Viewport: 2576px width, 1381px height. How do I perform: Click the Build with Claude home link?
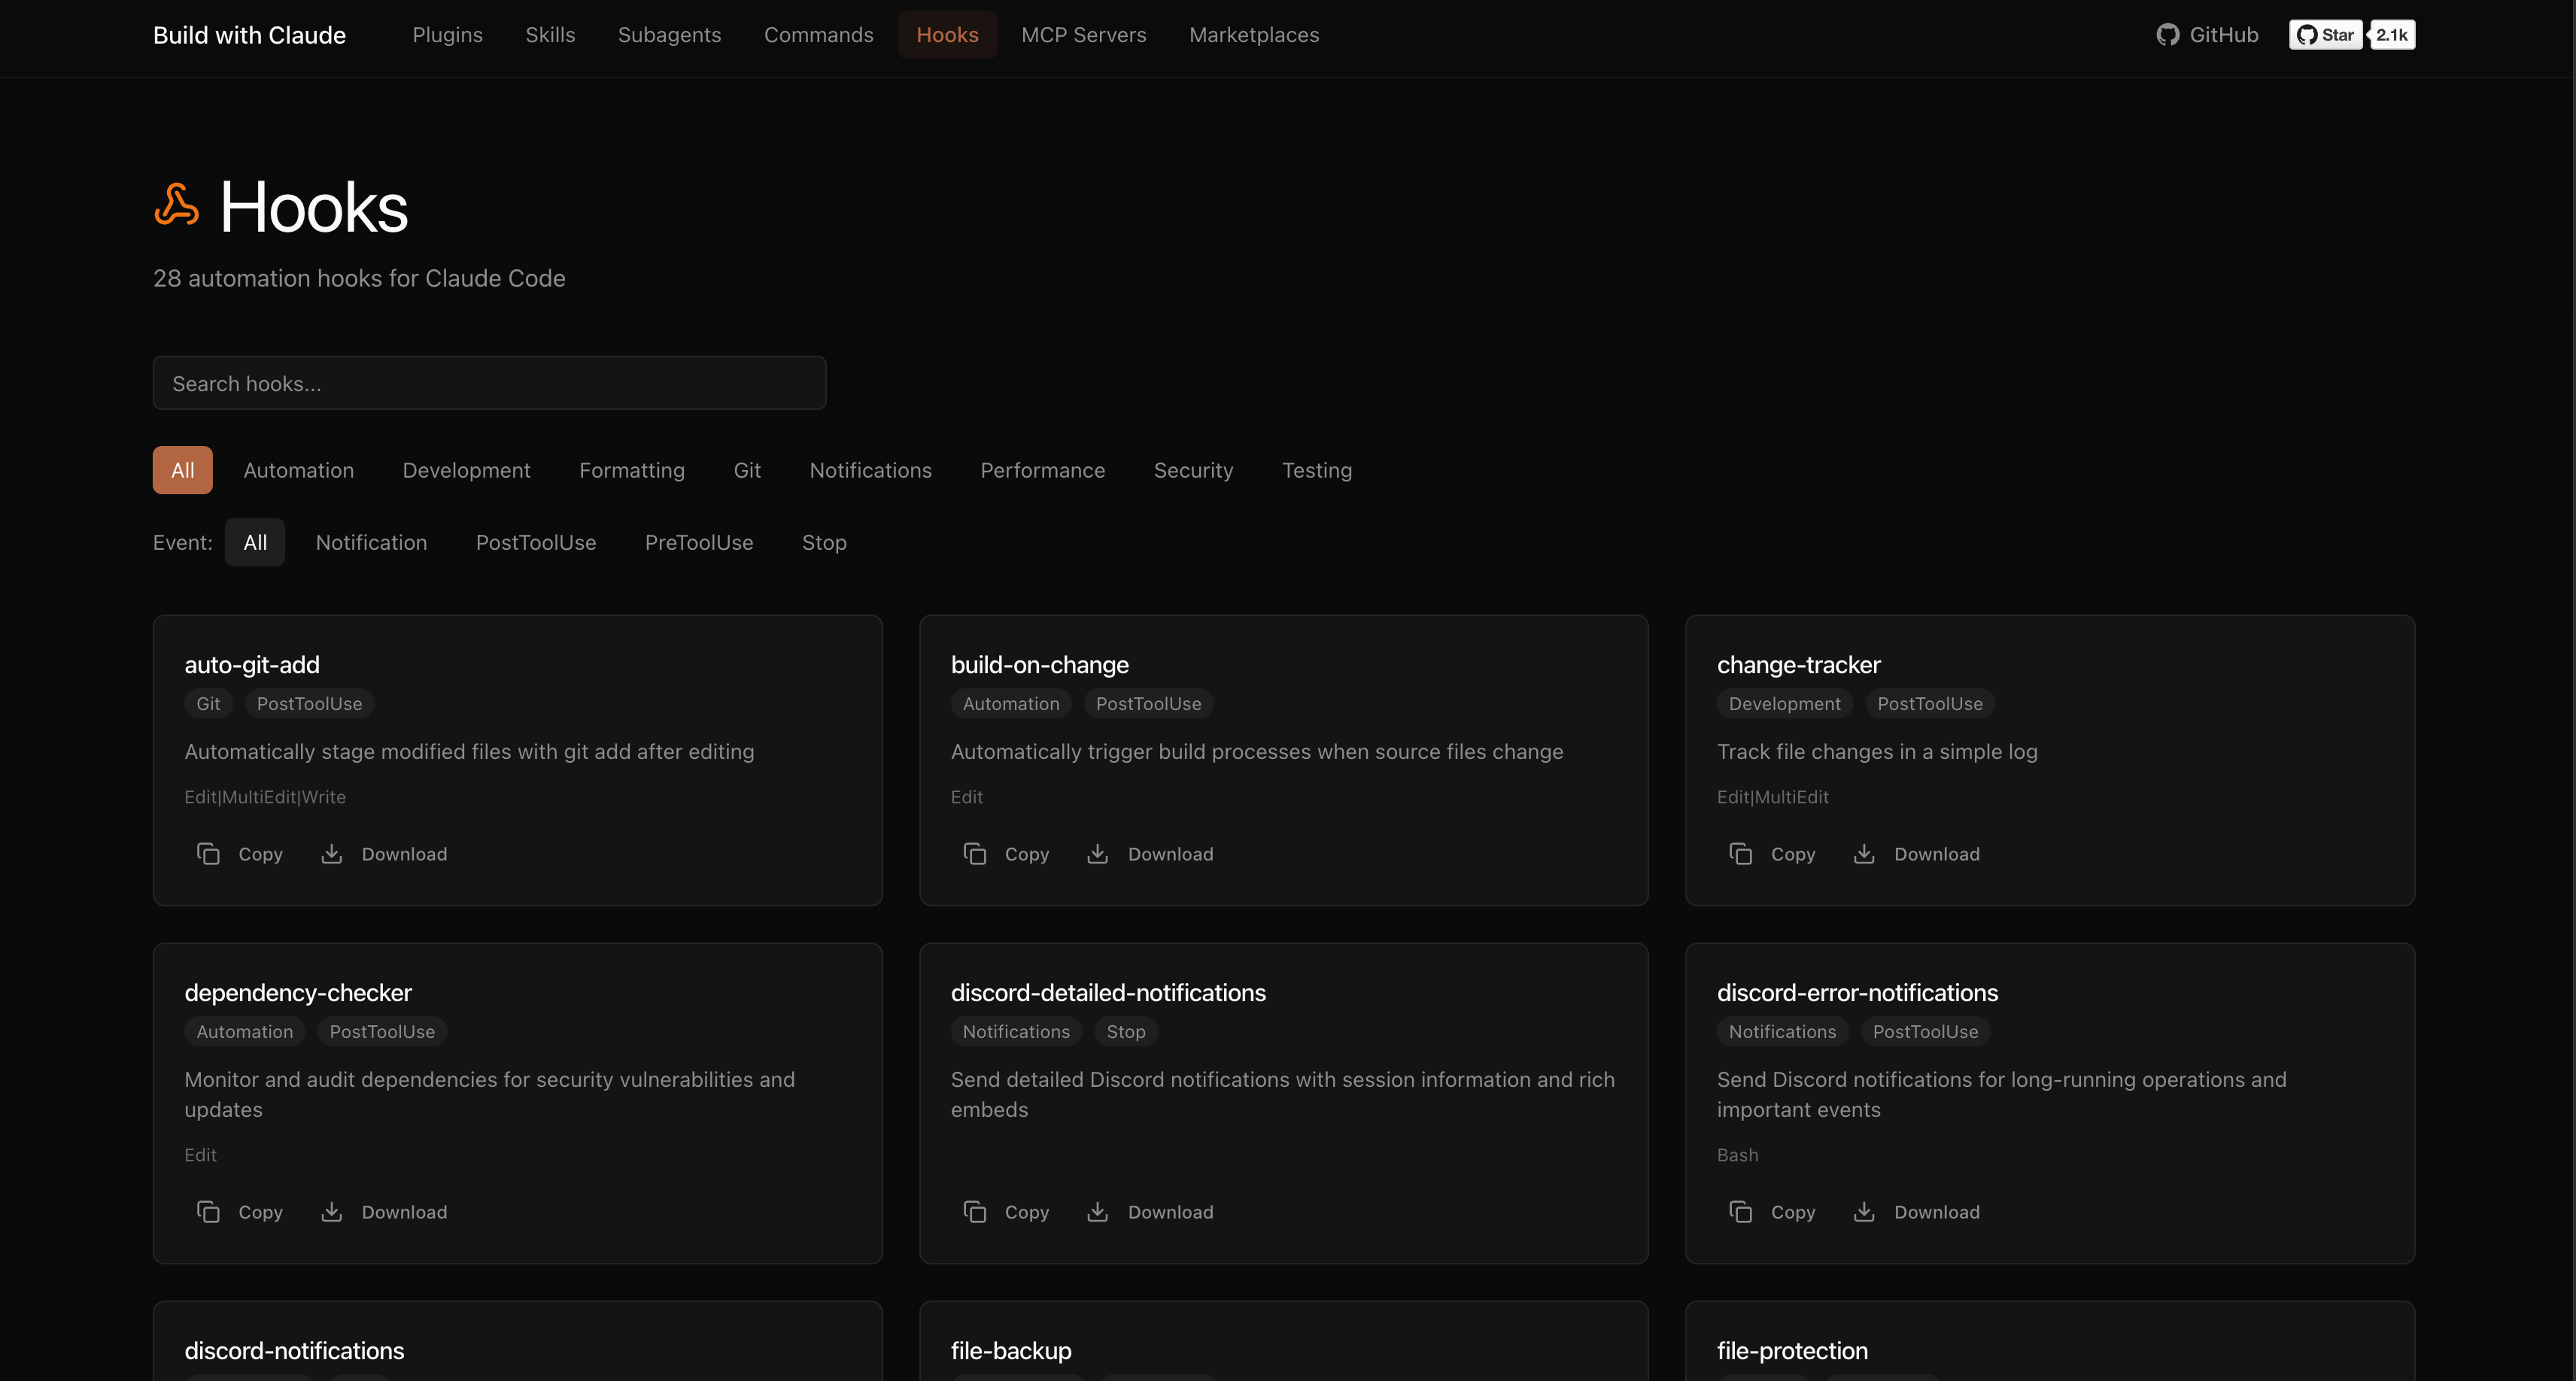click(249, 34)
